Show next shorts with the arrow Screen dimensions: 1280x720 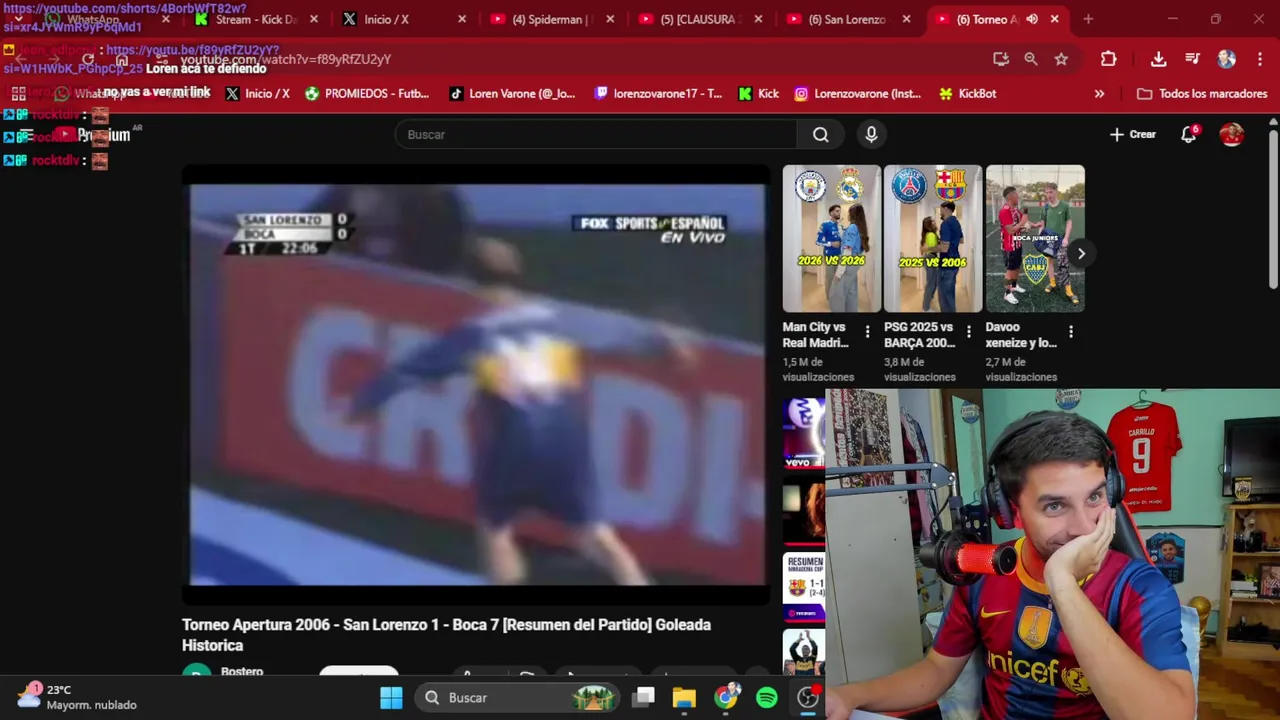[x=1081, y=254]
